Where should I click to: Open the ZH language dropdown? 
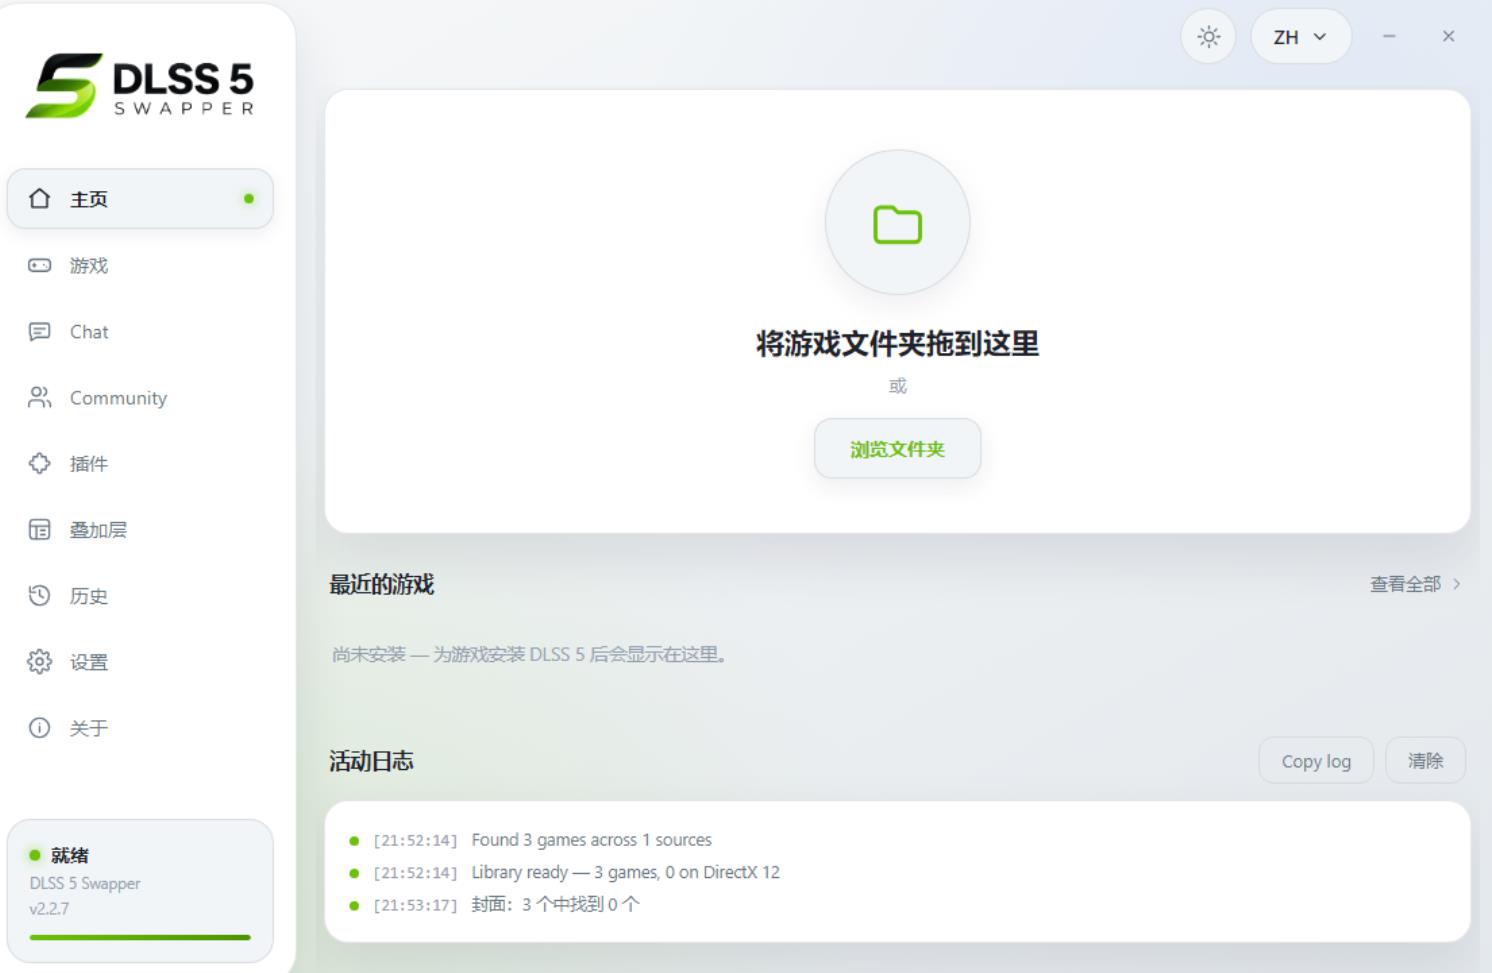(1300, 37)
